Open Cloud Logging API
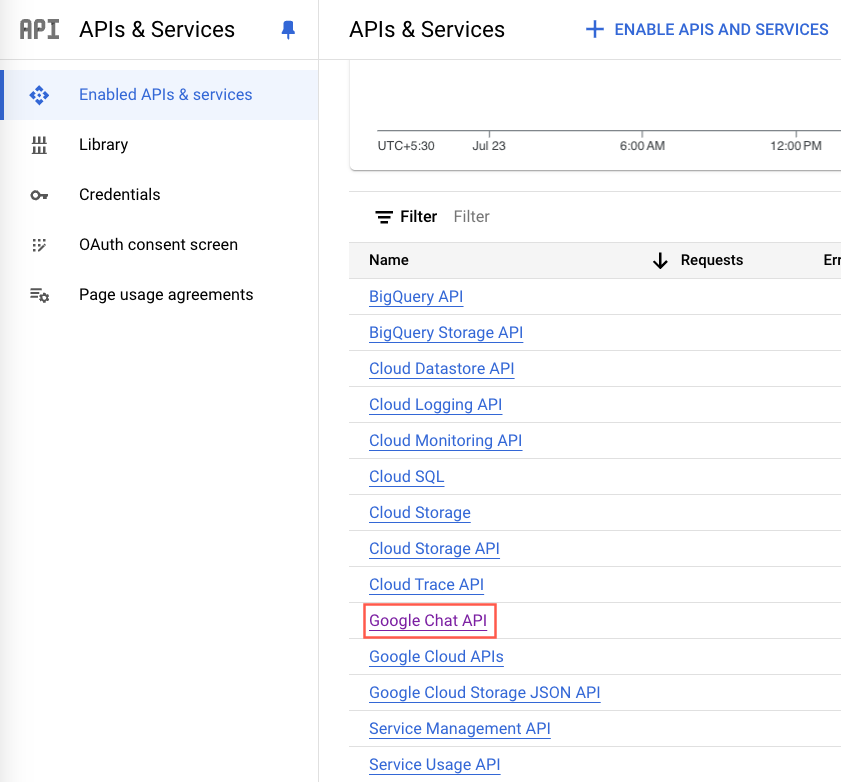The width and height of the screenshot is (841, 782). pos(436,404)
